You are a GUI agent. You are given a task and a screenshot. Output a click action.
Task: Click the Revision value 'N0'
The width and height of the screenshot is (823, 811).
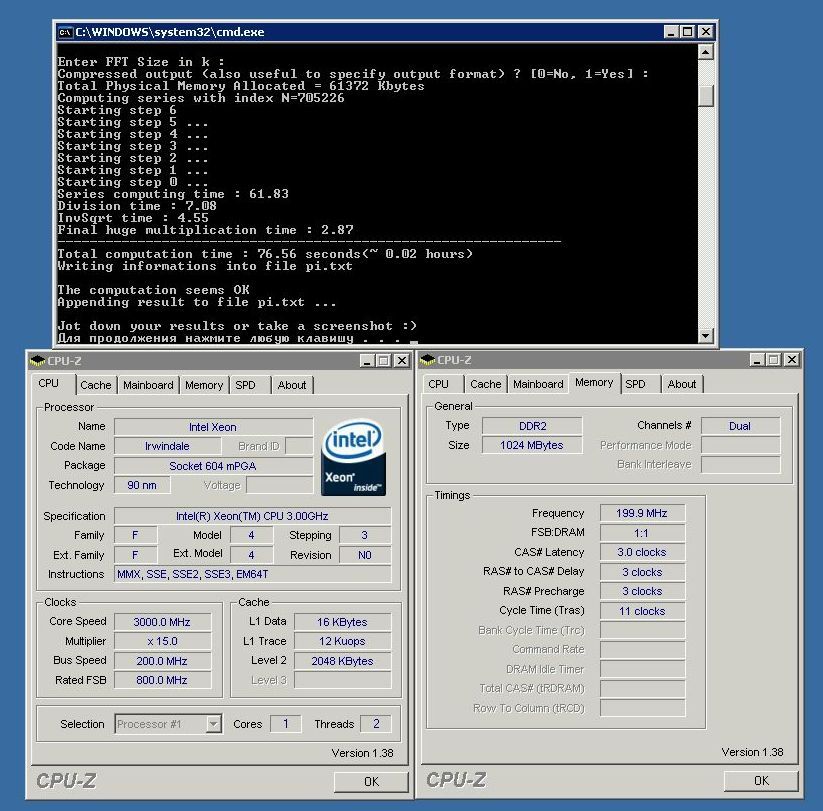365,555
